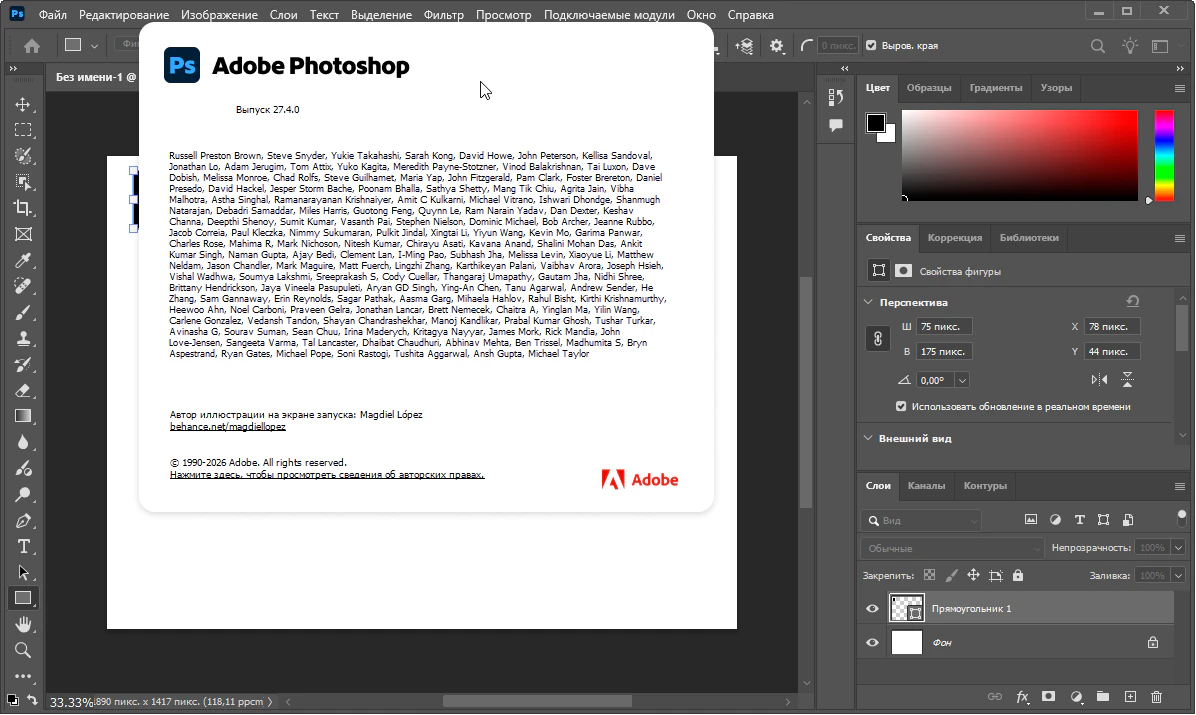Hide the Прямоугольник 1 layer
The width and height of the screenshot is (1196, 715).
pyautogui.click(x=872, y=609)
